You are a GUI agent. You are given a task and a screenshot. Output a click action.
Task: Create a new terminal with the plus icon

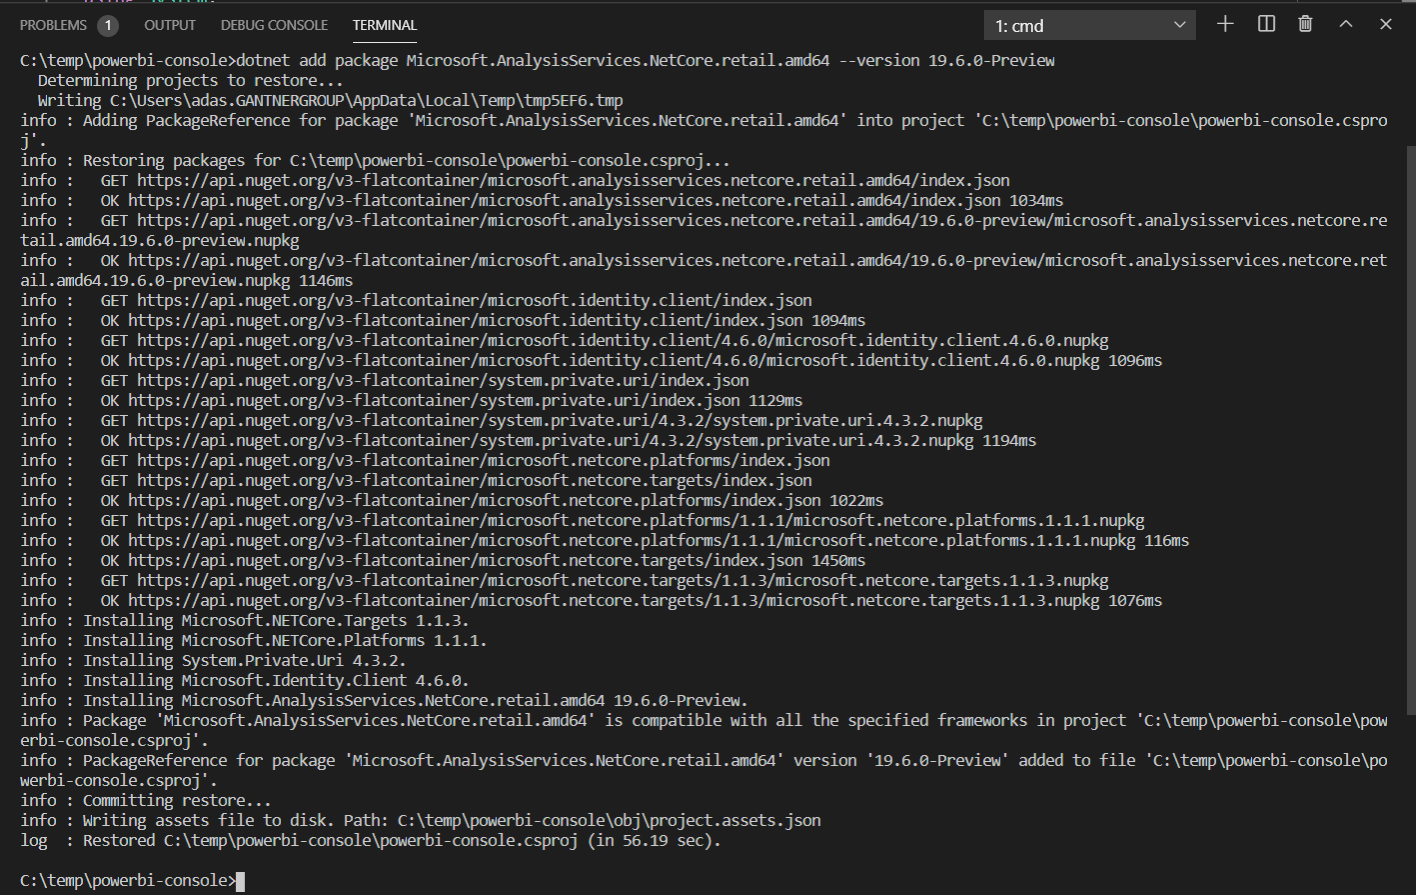pyautogui.click(x=1225, y=24)
